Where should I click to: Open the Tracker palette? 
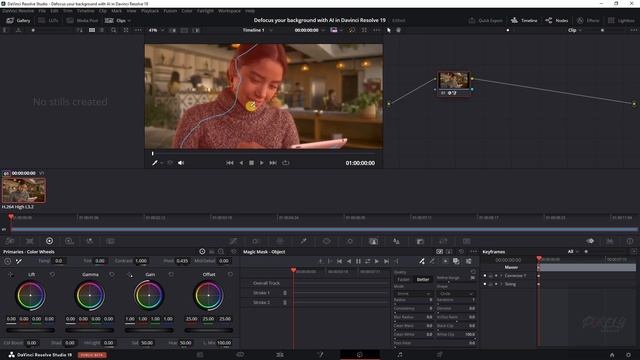pyautogui.click(x=350, y=241)
